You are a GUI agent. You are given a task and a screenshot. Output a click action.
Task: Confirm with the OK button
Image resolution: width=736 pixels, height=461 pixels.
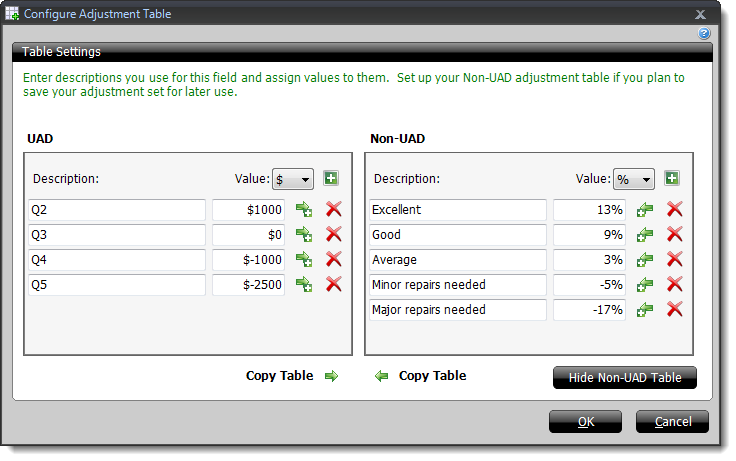585,422
